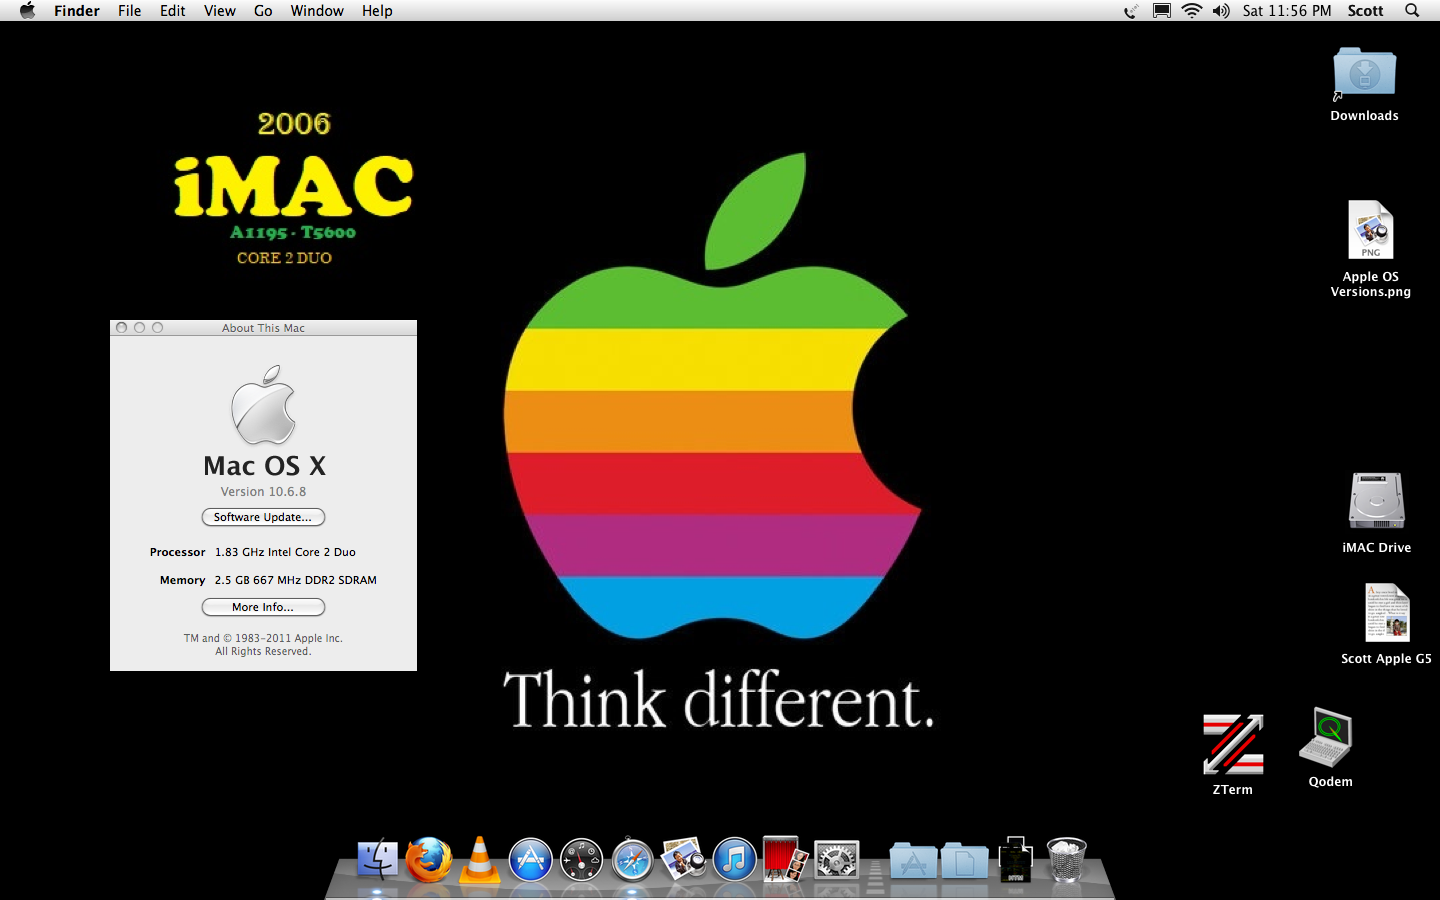
Task: Open the Wi-Fi status menu
Action: [1191, 11]
